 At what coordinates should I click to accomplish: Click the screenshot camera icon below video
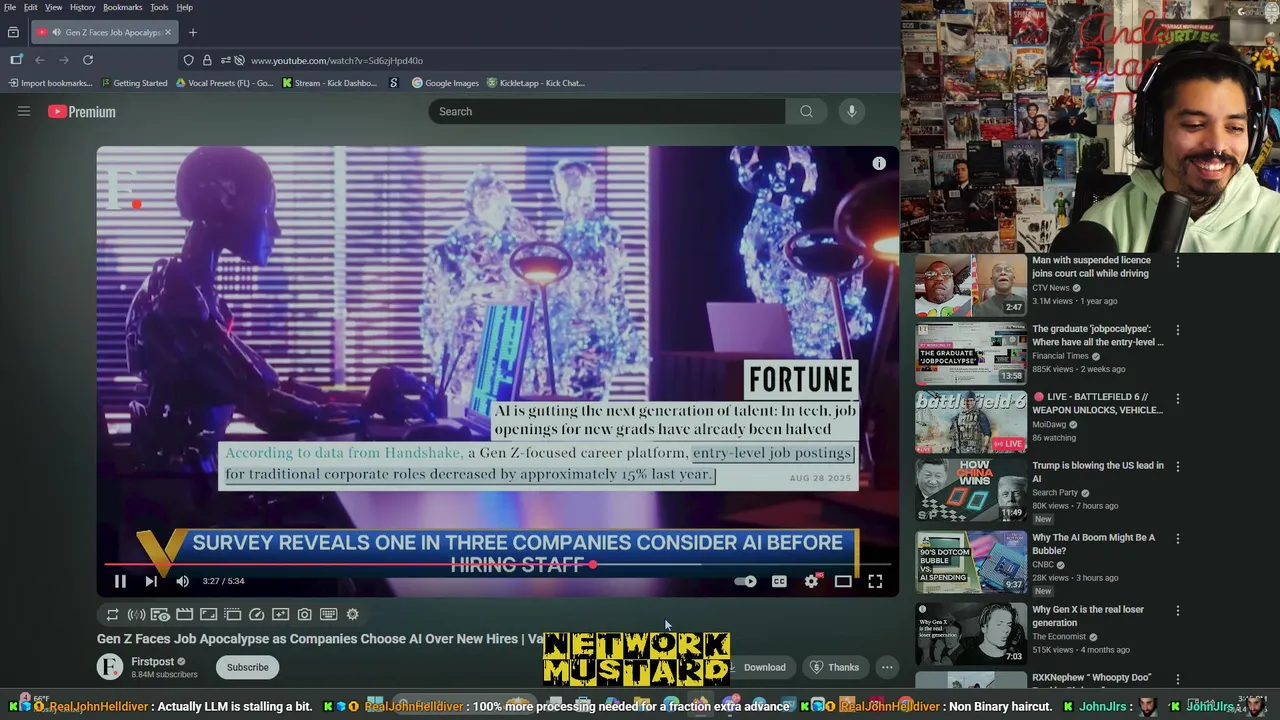tap(304, 615)
